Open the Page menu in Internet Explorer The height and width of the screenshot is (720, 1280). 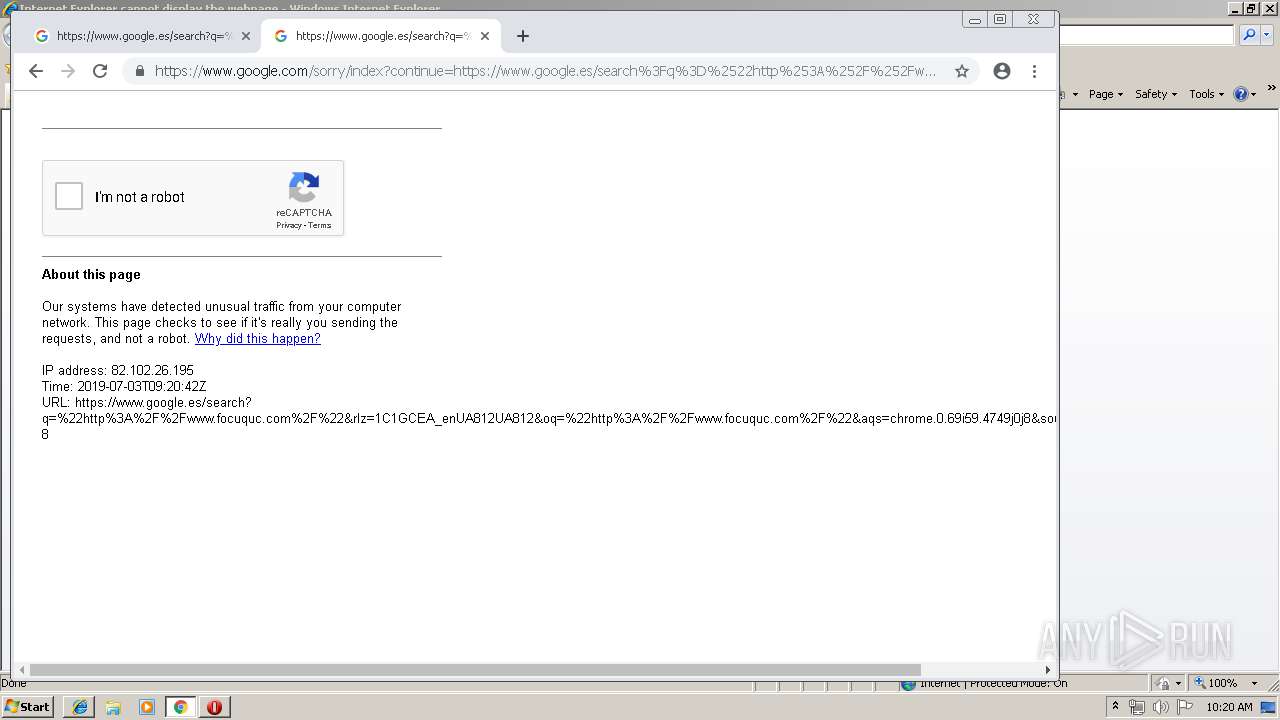pos(1106,94)
